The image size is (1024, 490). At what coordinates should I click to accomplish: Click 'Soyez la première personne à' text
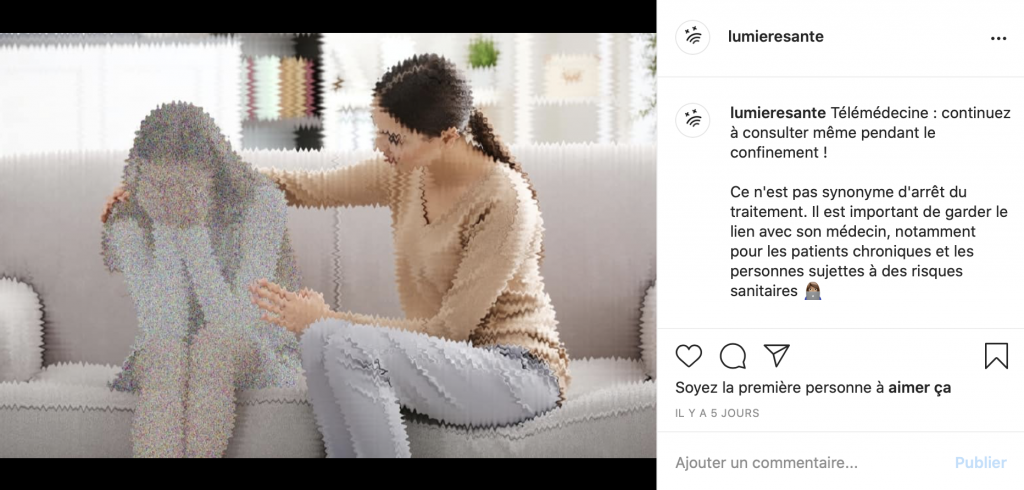point(780,387)
